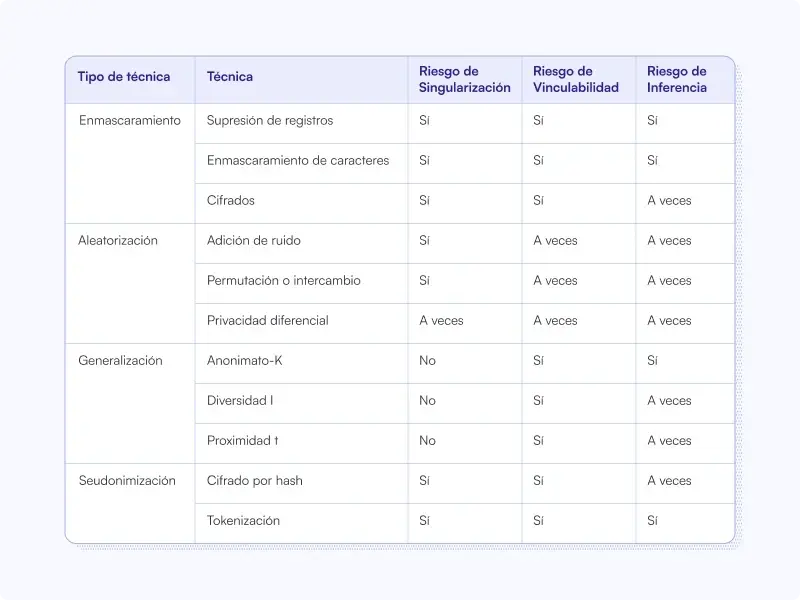The width and height of the screenshot is (800, 600).
Task: Click the Adición de ruido cell
Action: pos(301,243)
